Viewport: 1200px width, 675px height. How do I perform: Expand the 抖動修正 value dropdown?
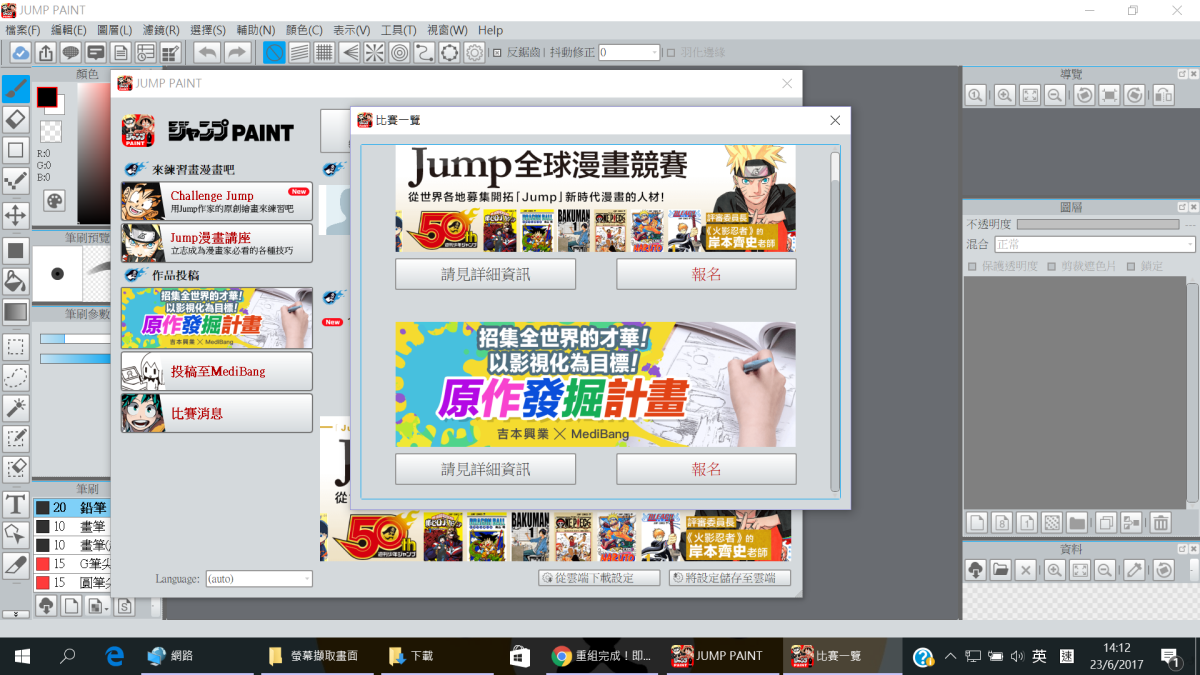click(655, 53)
